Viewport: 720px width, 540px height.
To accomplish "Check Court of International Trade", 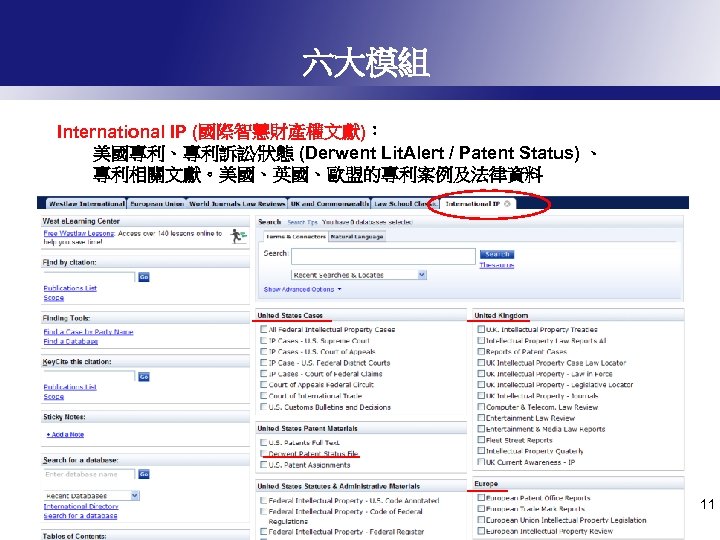I will coord(264,395).
